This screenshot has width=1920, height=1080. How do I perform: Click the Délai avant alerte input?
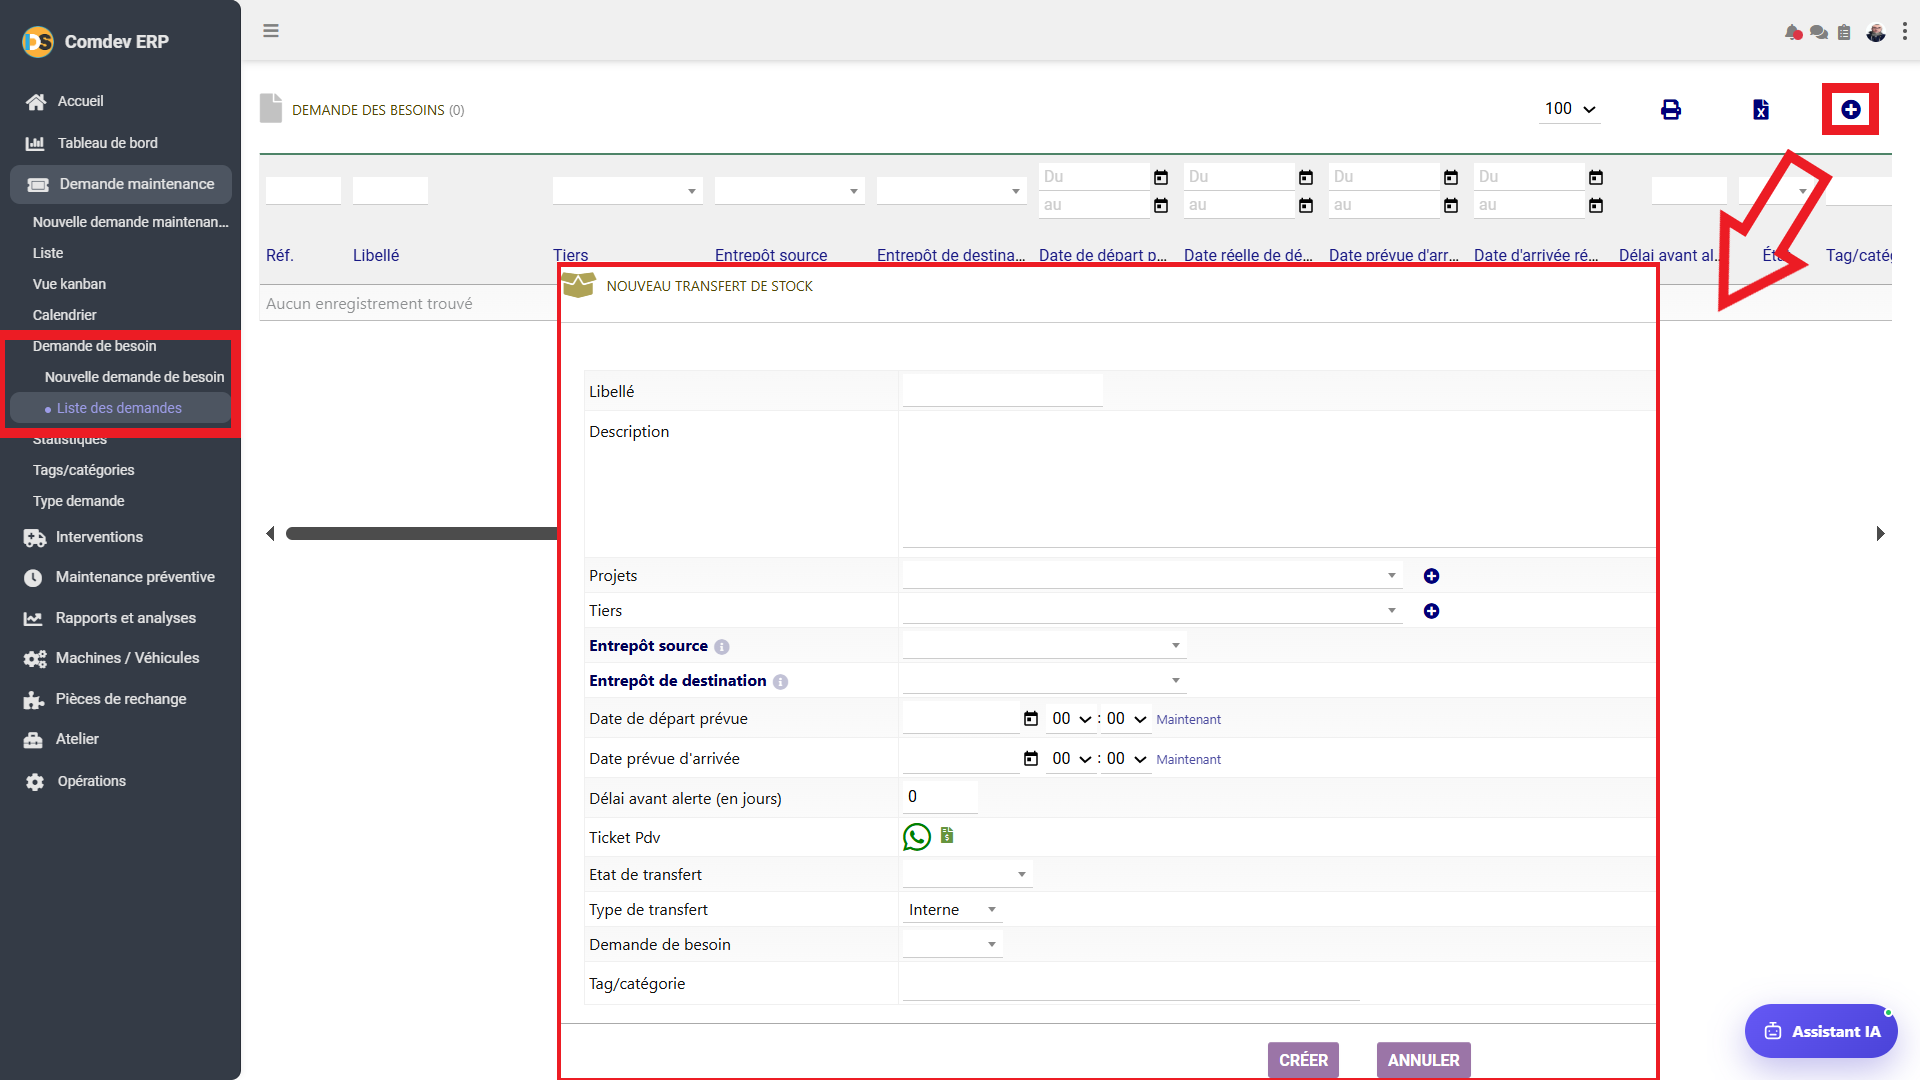click(940, 797)
